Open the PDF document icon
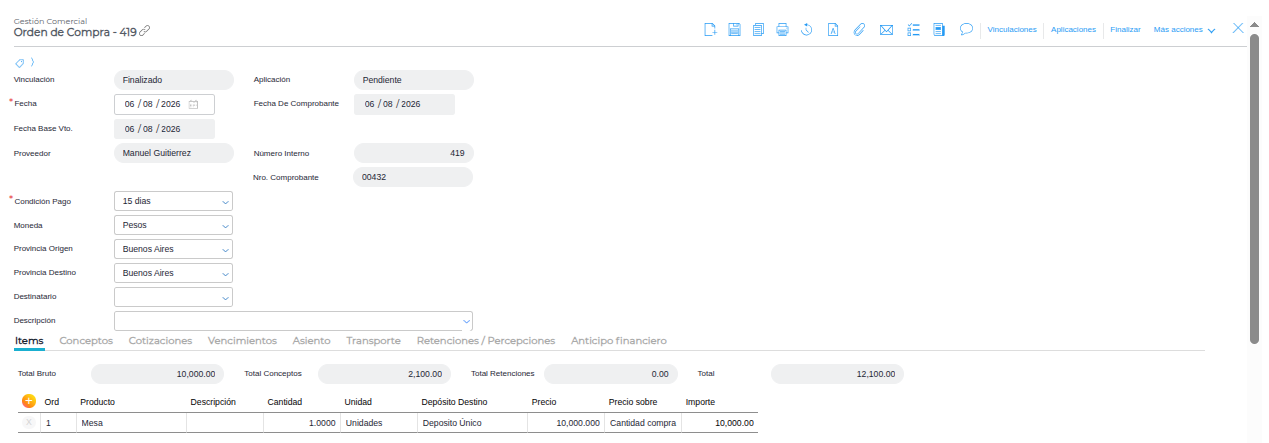 832,30
